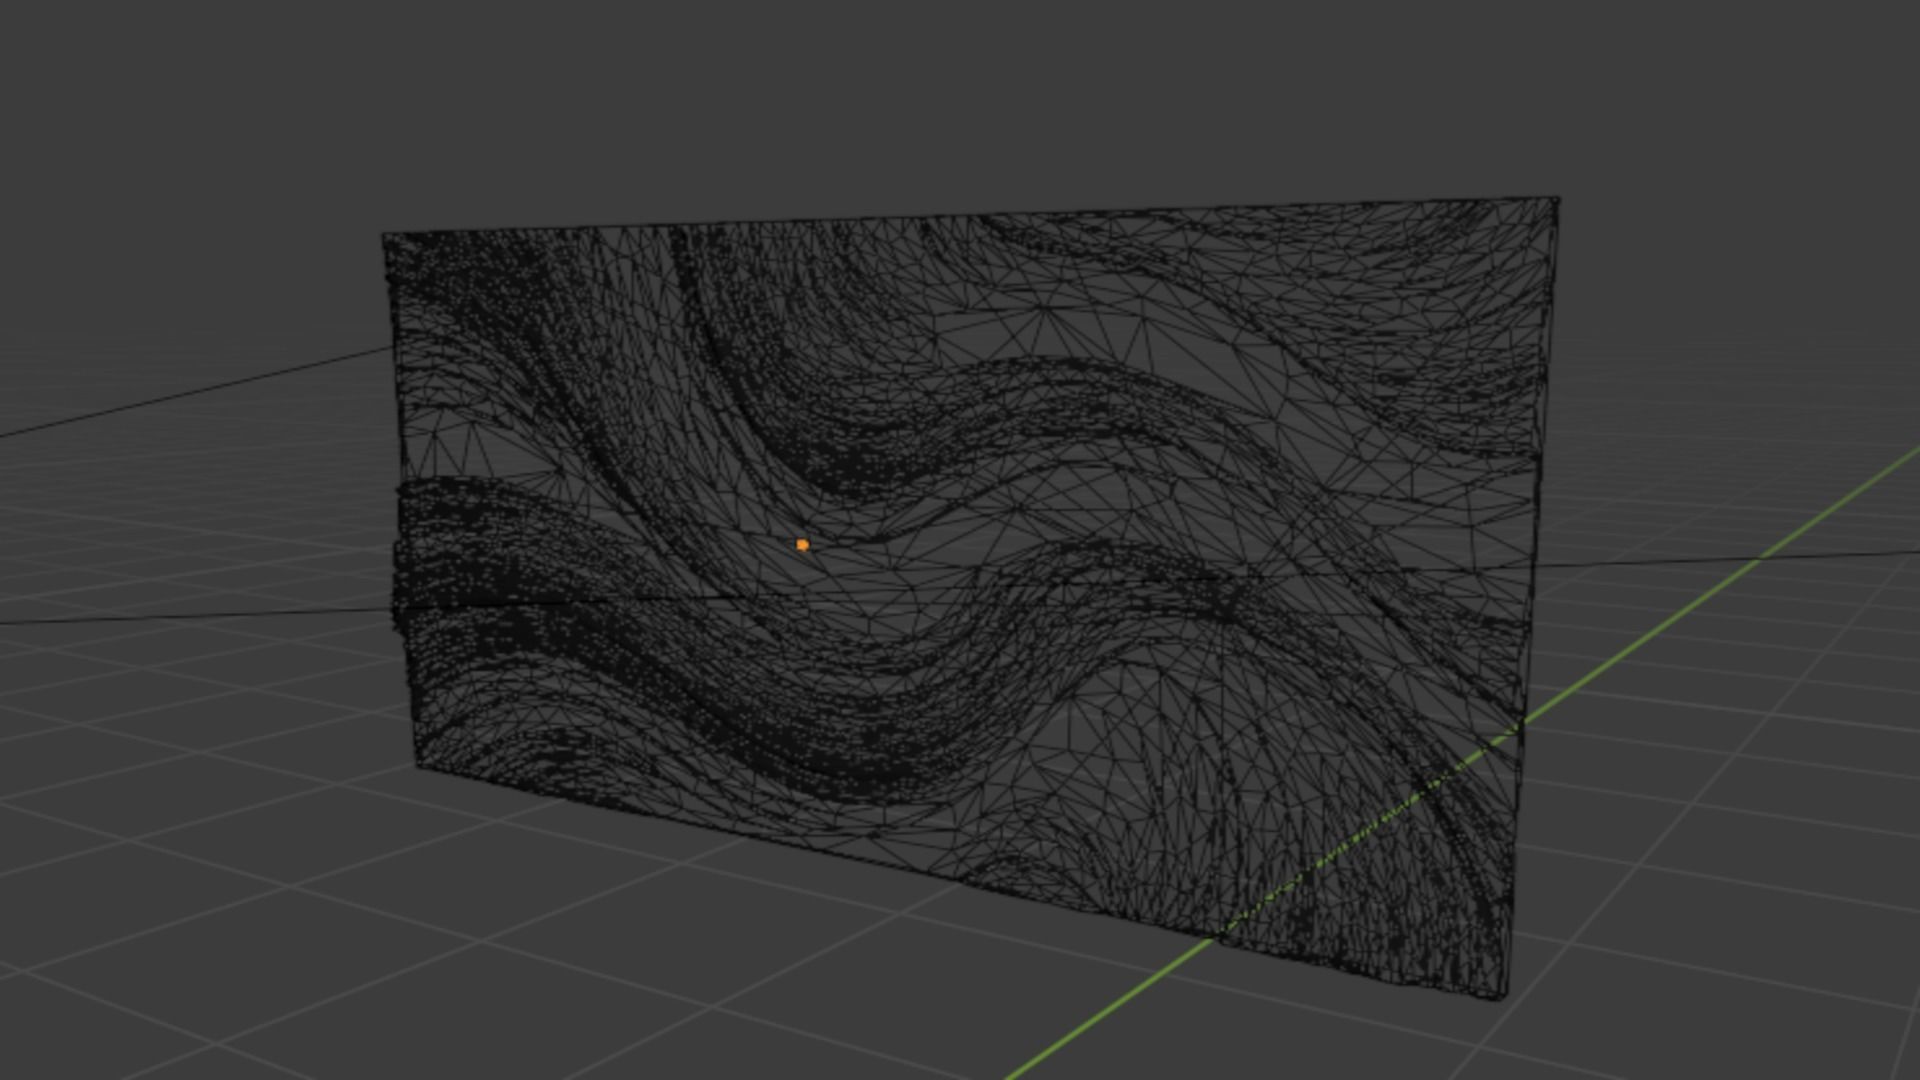Click the green Y axis line below the mesh
The height and width of the screenshot is (1080, 1920).
click(1110, 1010)
